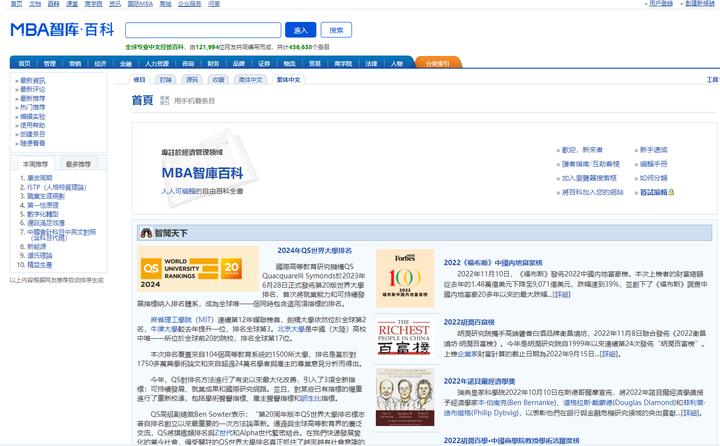
Task: Open 最新資訊 in the left sidebar
Action: tap(33, 80)
